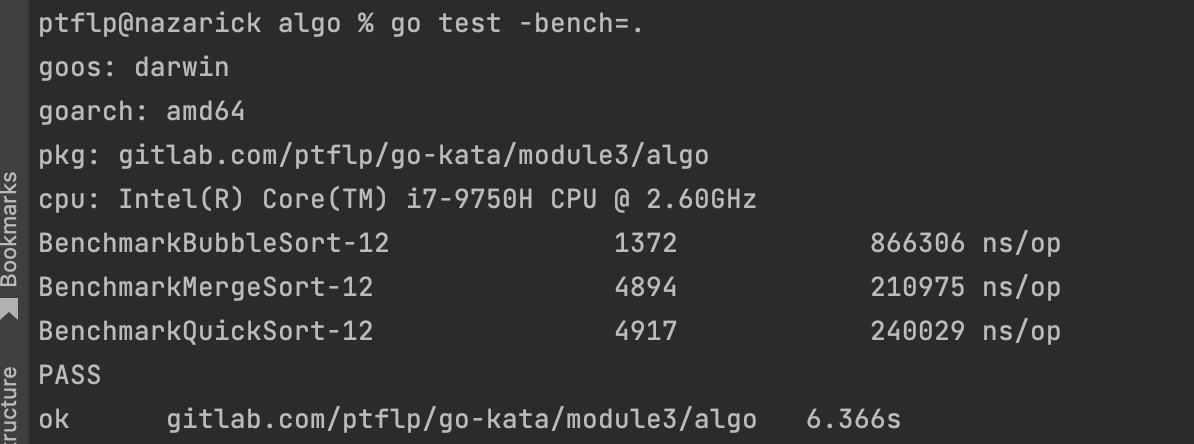Click the PASS status text

[x=70, y=375]
